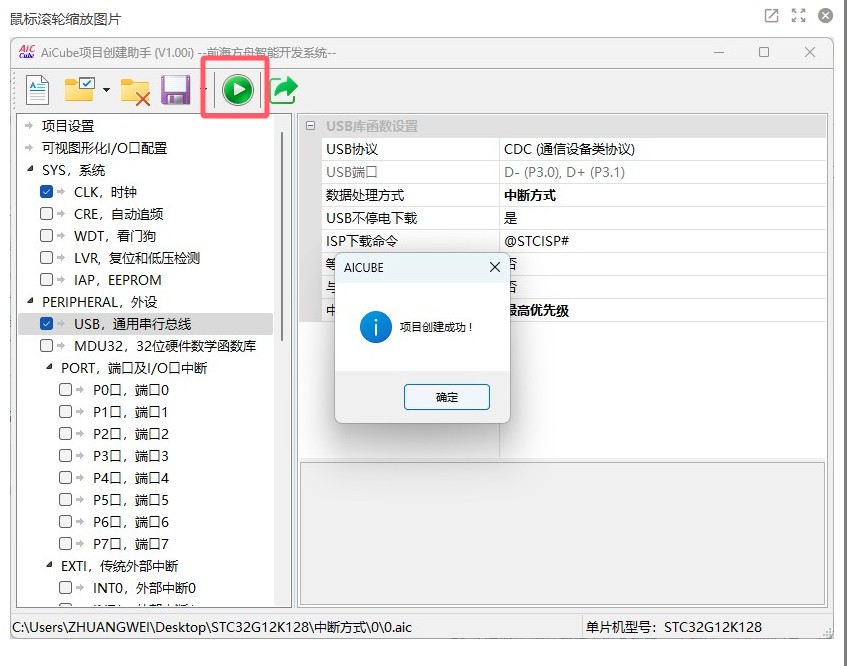Uncheck the CLK 时钟 checkbox

click(46, 192)
